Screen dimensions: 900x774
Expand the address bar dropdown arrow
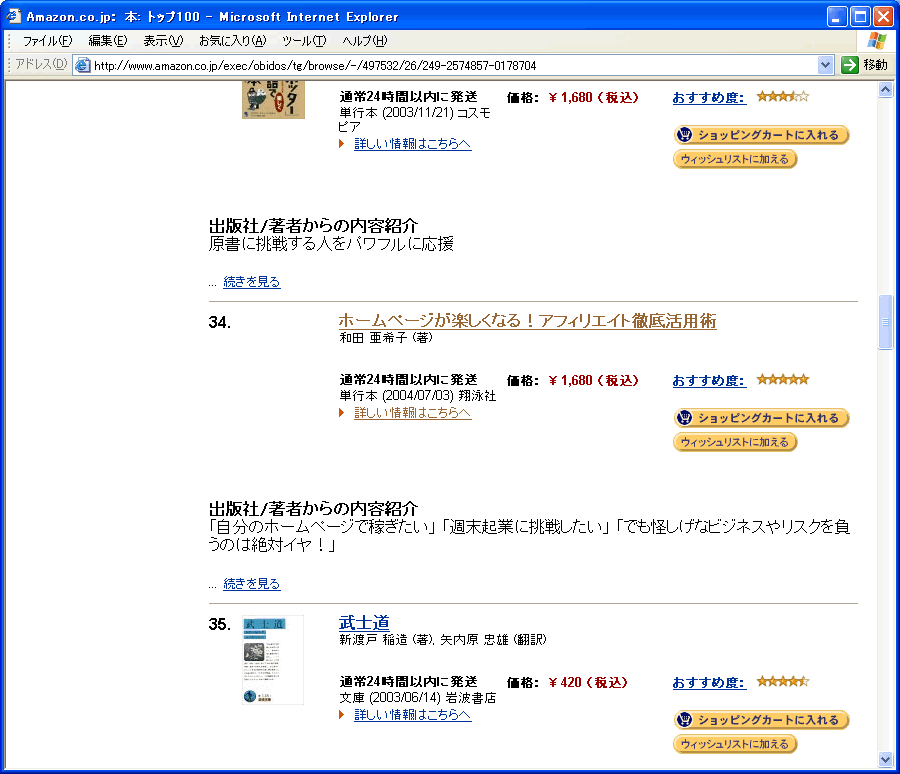point(825,65)
